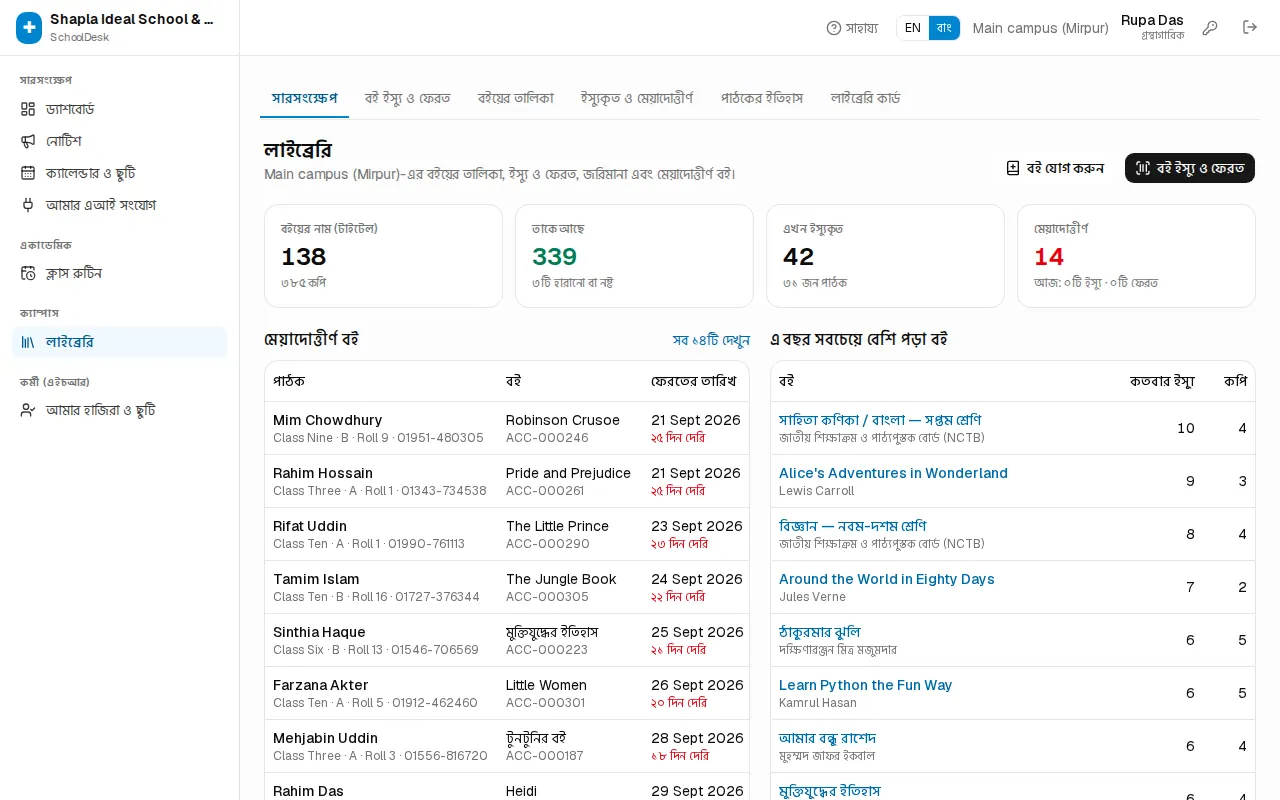Open the সাহিত্য কণিকা / বাংলা book link
1280x800 pixels.
(880, 420)
